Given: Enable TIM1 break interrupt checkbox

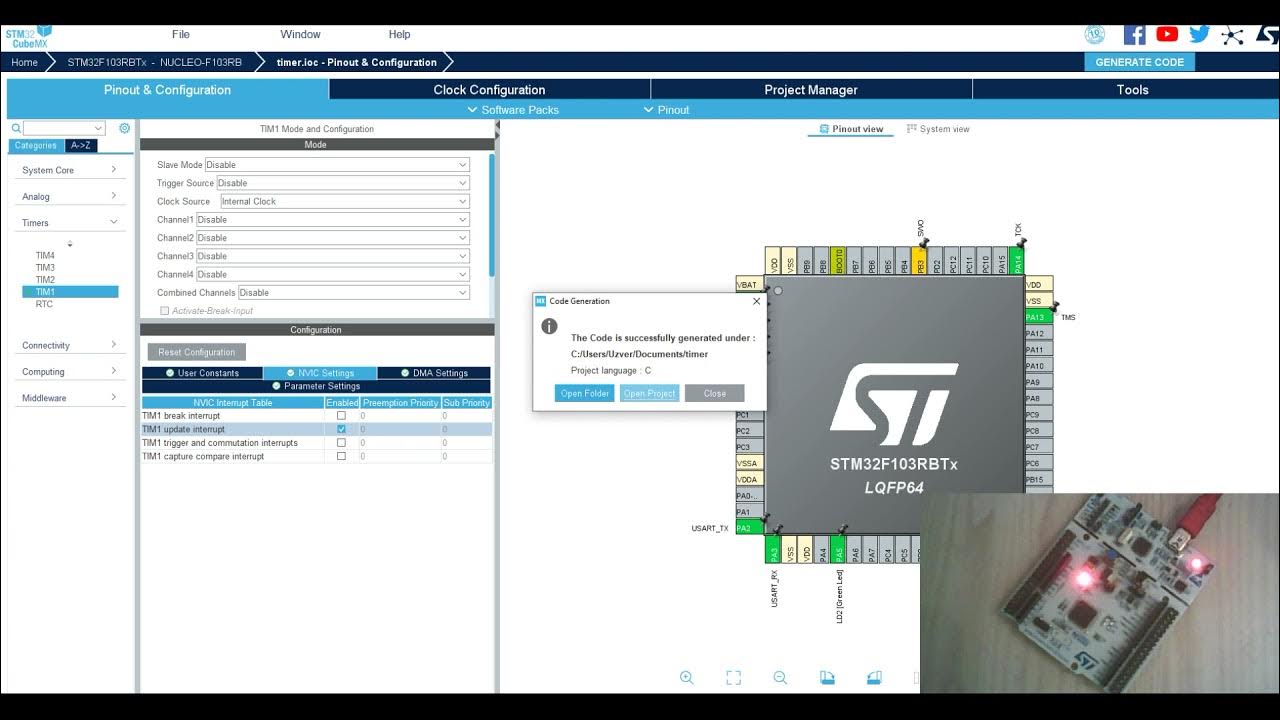Looking at the screenshot, I should (x=341, y=415).
